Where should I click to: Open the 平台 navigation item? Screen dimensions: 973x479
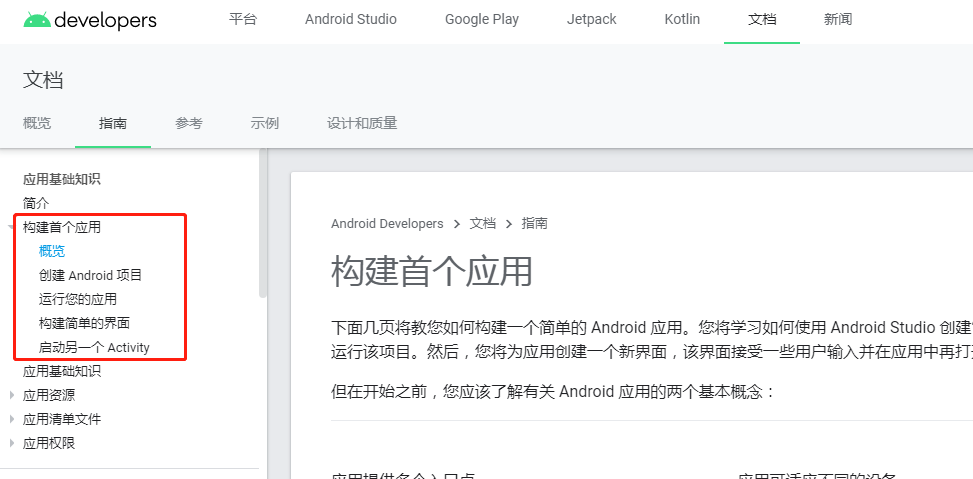tap(243, 19)
